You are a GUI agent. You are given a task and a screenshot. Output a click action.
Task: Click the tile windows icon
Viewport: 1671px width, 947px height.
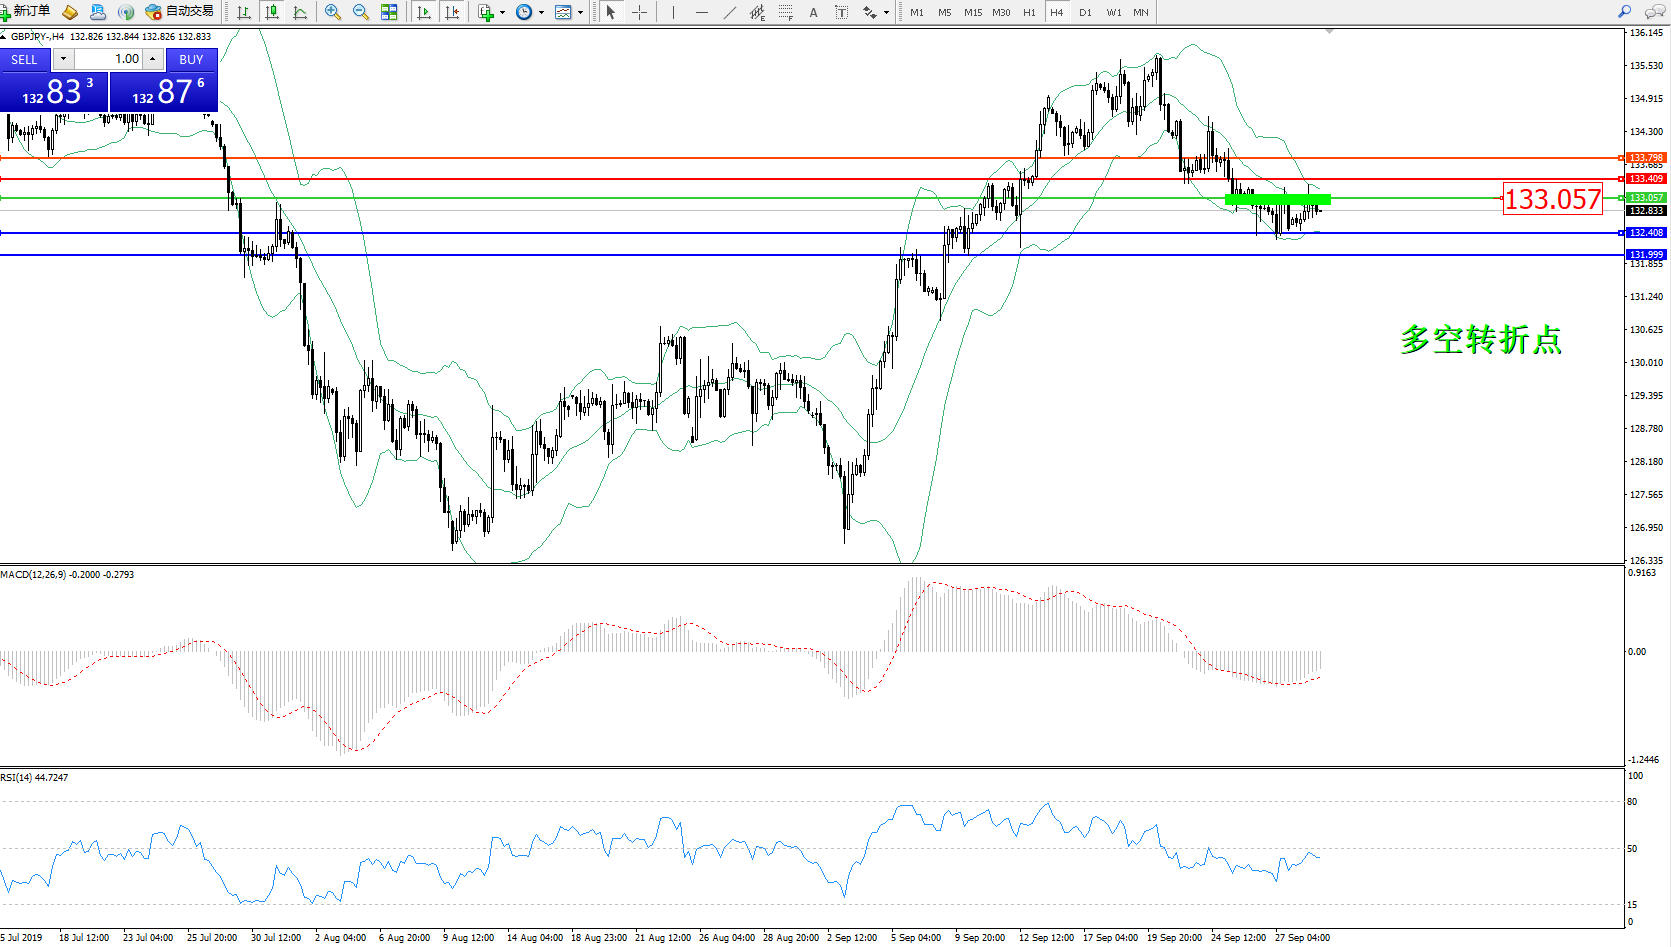pos(389,12)
